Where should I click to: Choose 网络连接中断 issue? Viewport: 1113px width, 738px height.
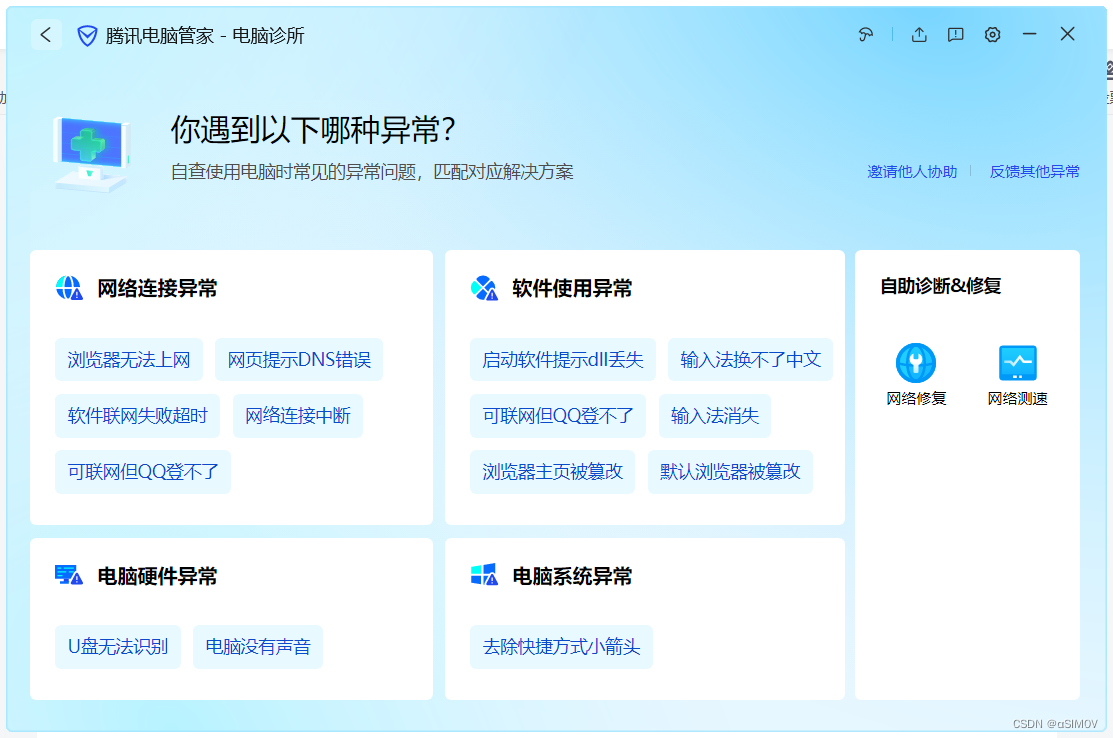coord(297,416)
